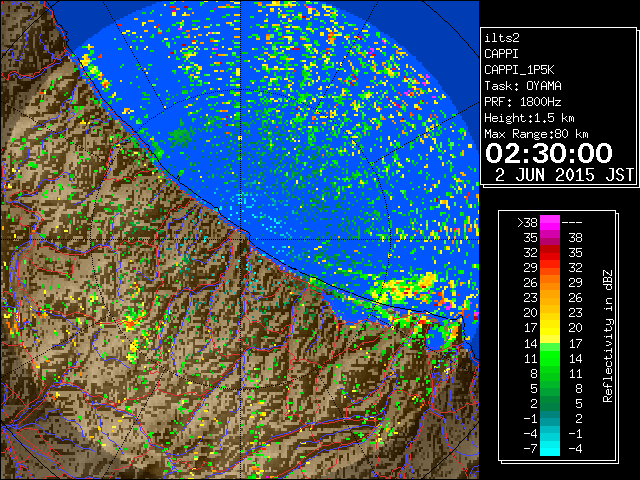
Task: Click the 02:30:00 timestamp
Action: coord(549,153)
